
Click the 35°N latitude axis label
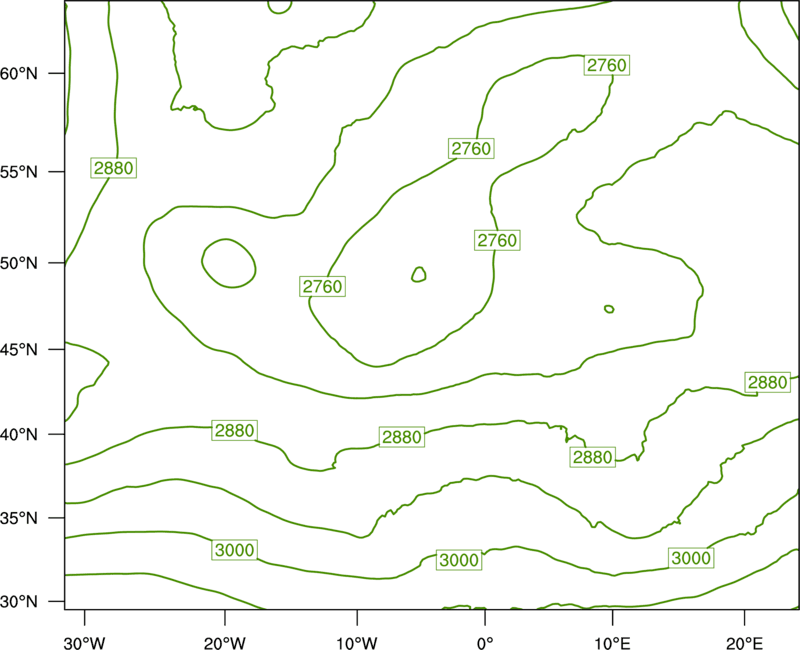(x=19, y=518)
